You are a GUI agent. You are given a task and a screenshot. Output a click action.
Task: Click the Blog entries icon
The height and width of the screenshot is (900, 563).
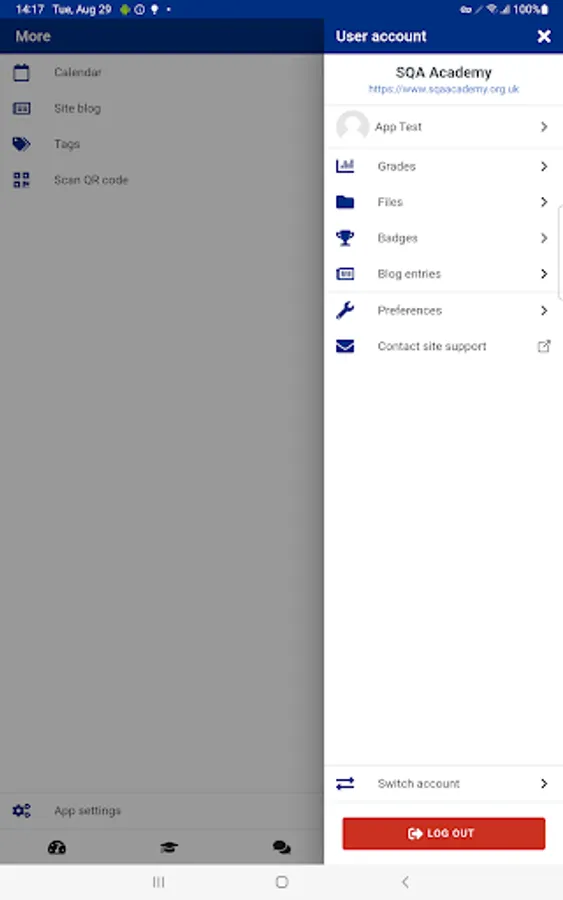[x=345, y=274]
